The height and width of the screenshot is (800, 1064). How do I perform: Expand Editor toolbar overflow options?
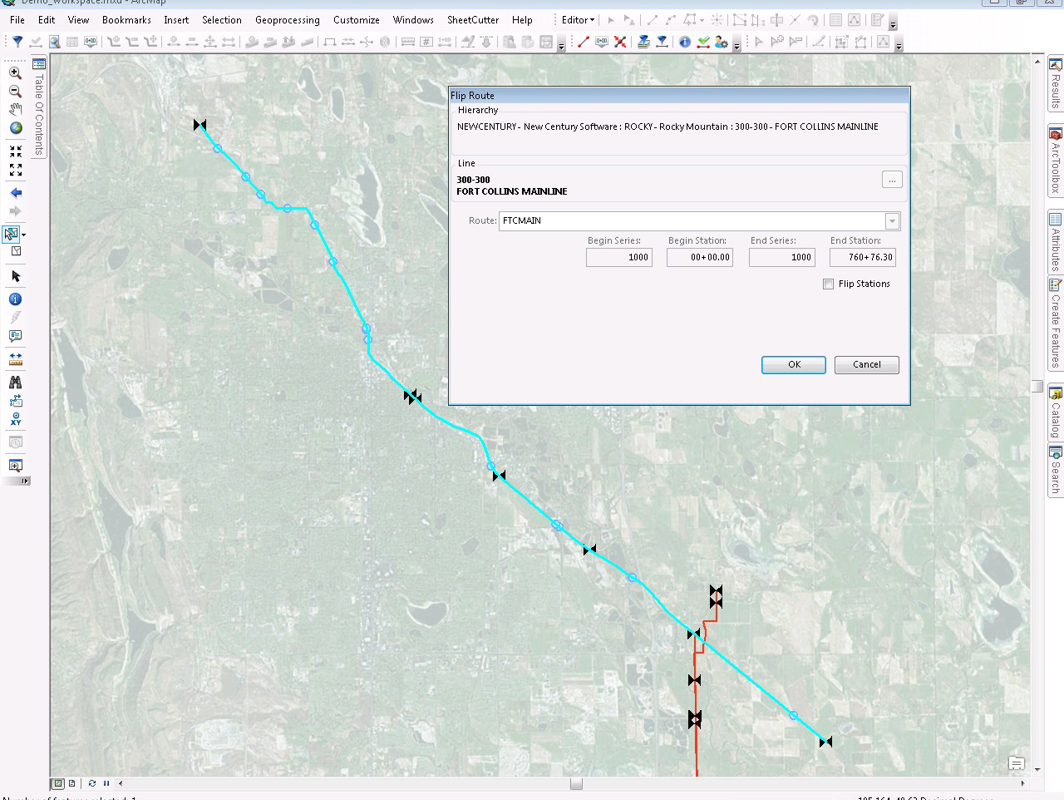pos(893,24)
